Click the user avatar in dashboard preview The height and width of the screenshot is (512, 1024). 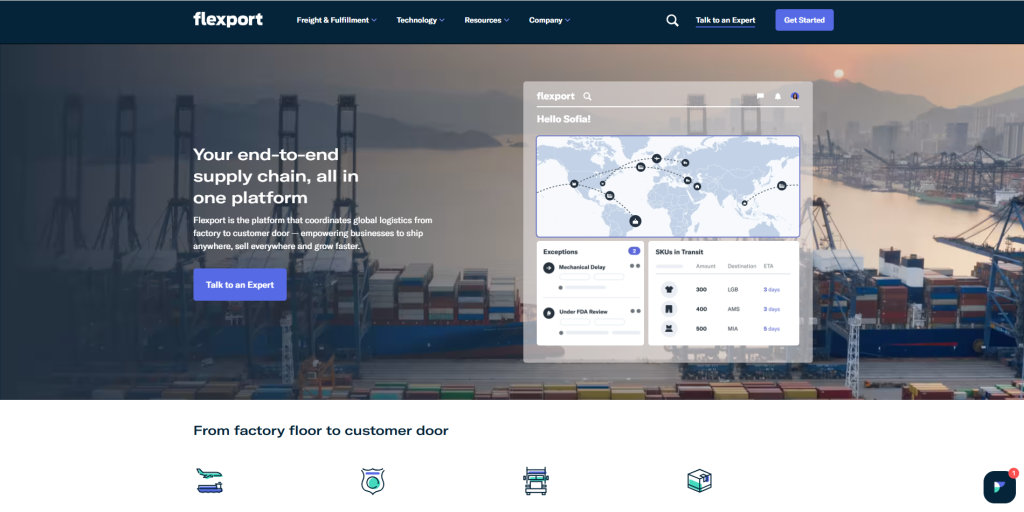coord(795,96)
